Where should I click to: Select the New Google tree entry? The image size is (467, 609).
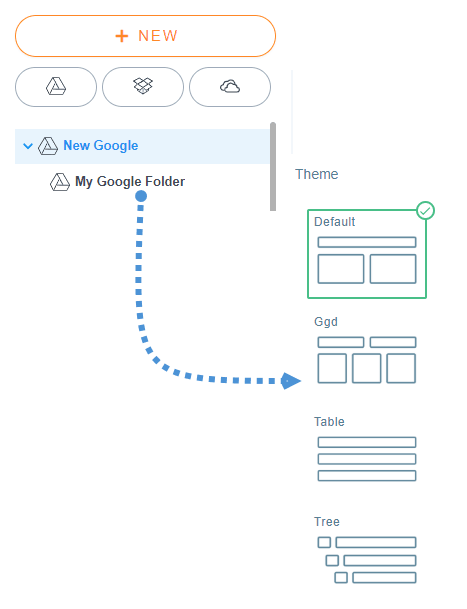pyautogui.click(x=142, y=146)
